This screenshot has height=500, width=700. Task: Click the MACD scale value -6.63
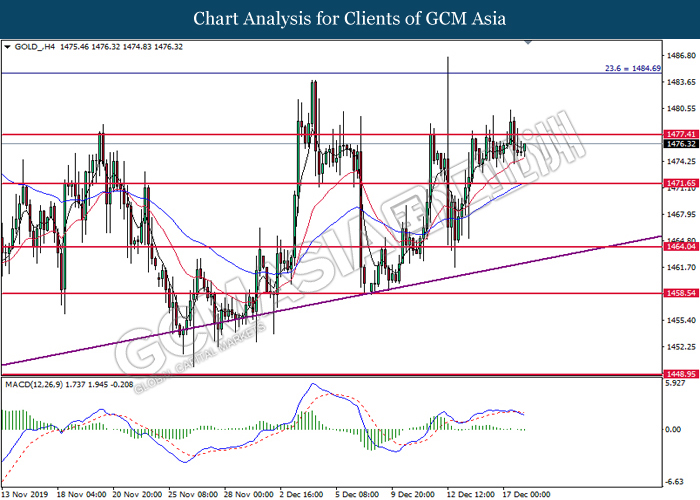coord(676,478)
